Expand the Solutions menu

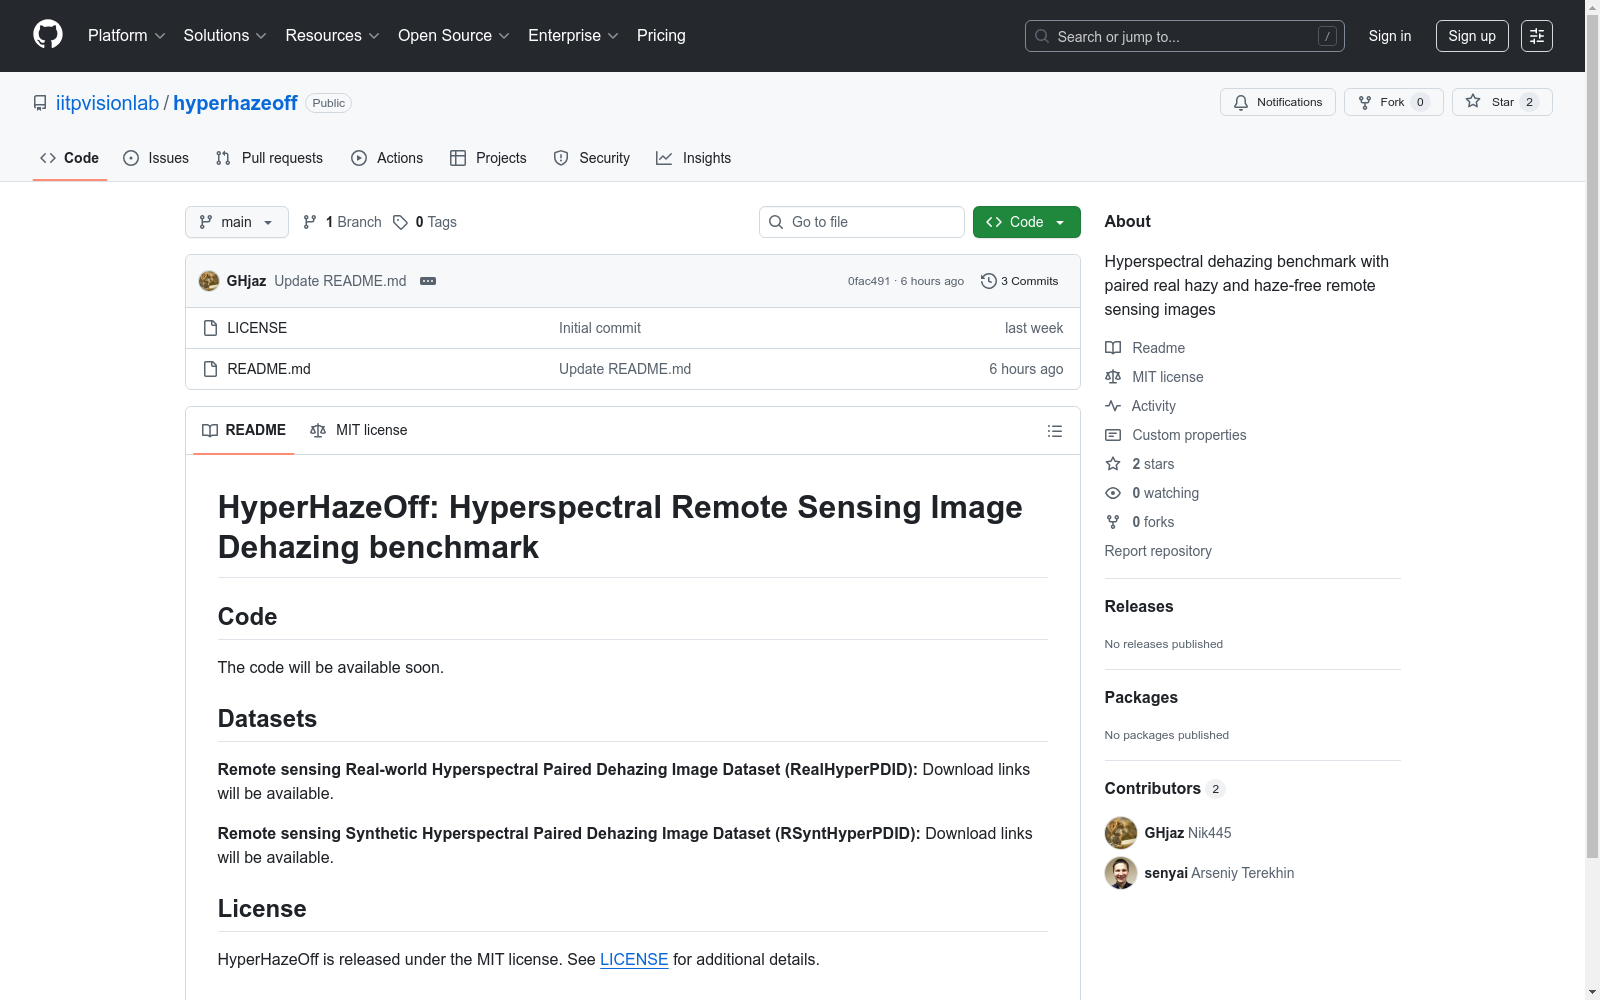(225, 35)
